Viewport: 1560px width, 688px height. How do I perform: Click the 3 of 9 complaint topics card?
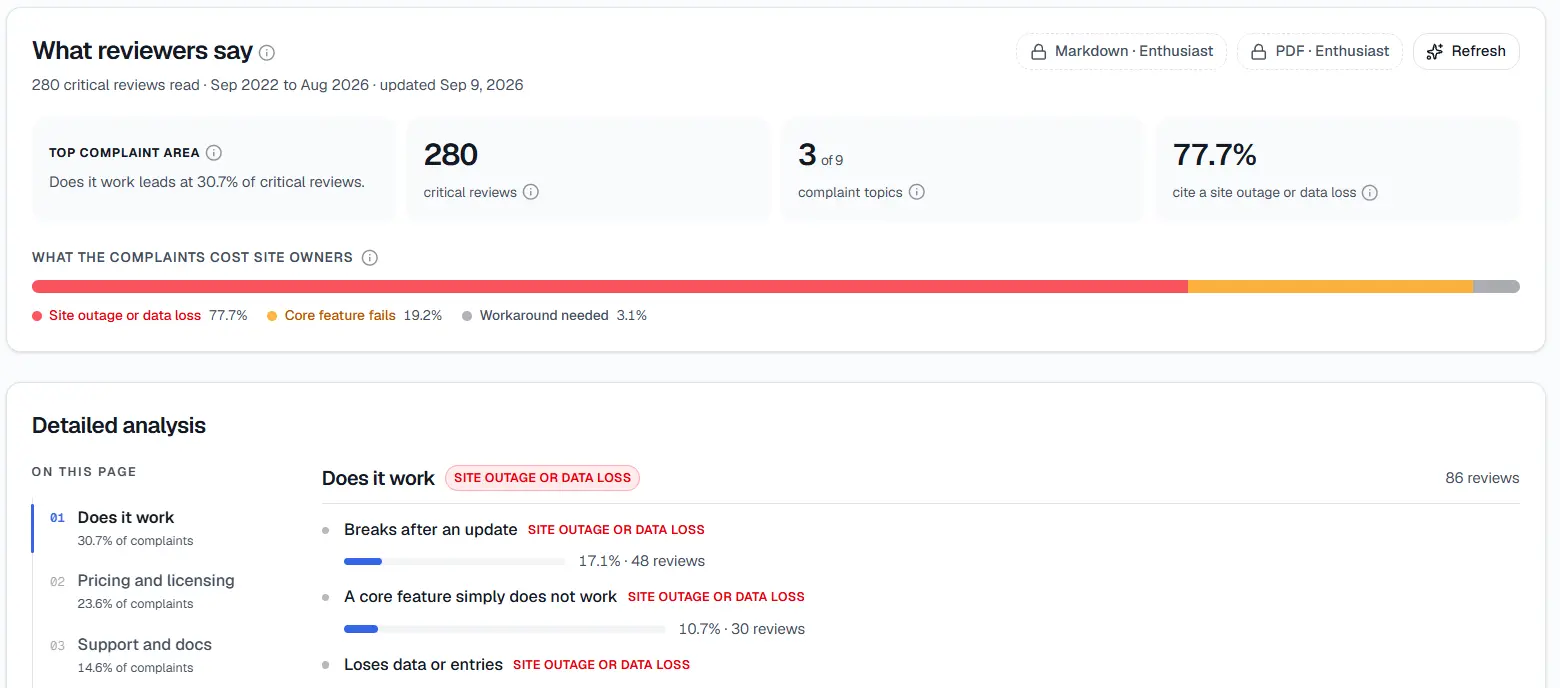[x=962, y=169]
